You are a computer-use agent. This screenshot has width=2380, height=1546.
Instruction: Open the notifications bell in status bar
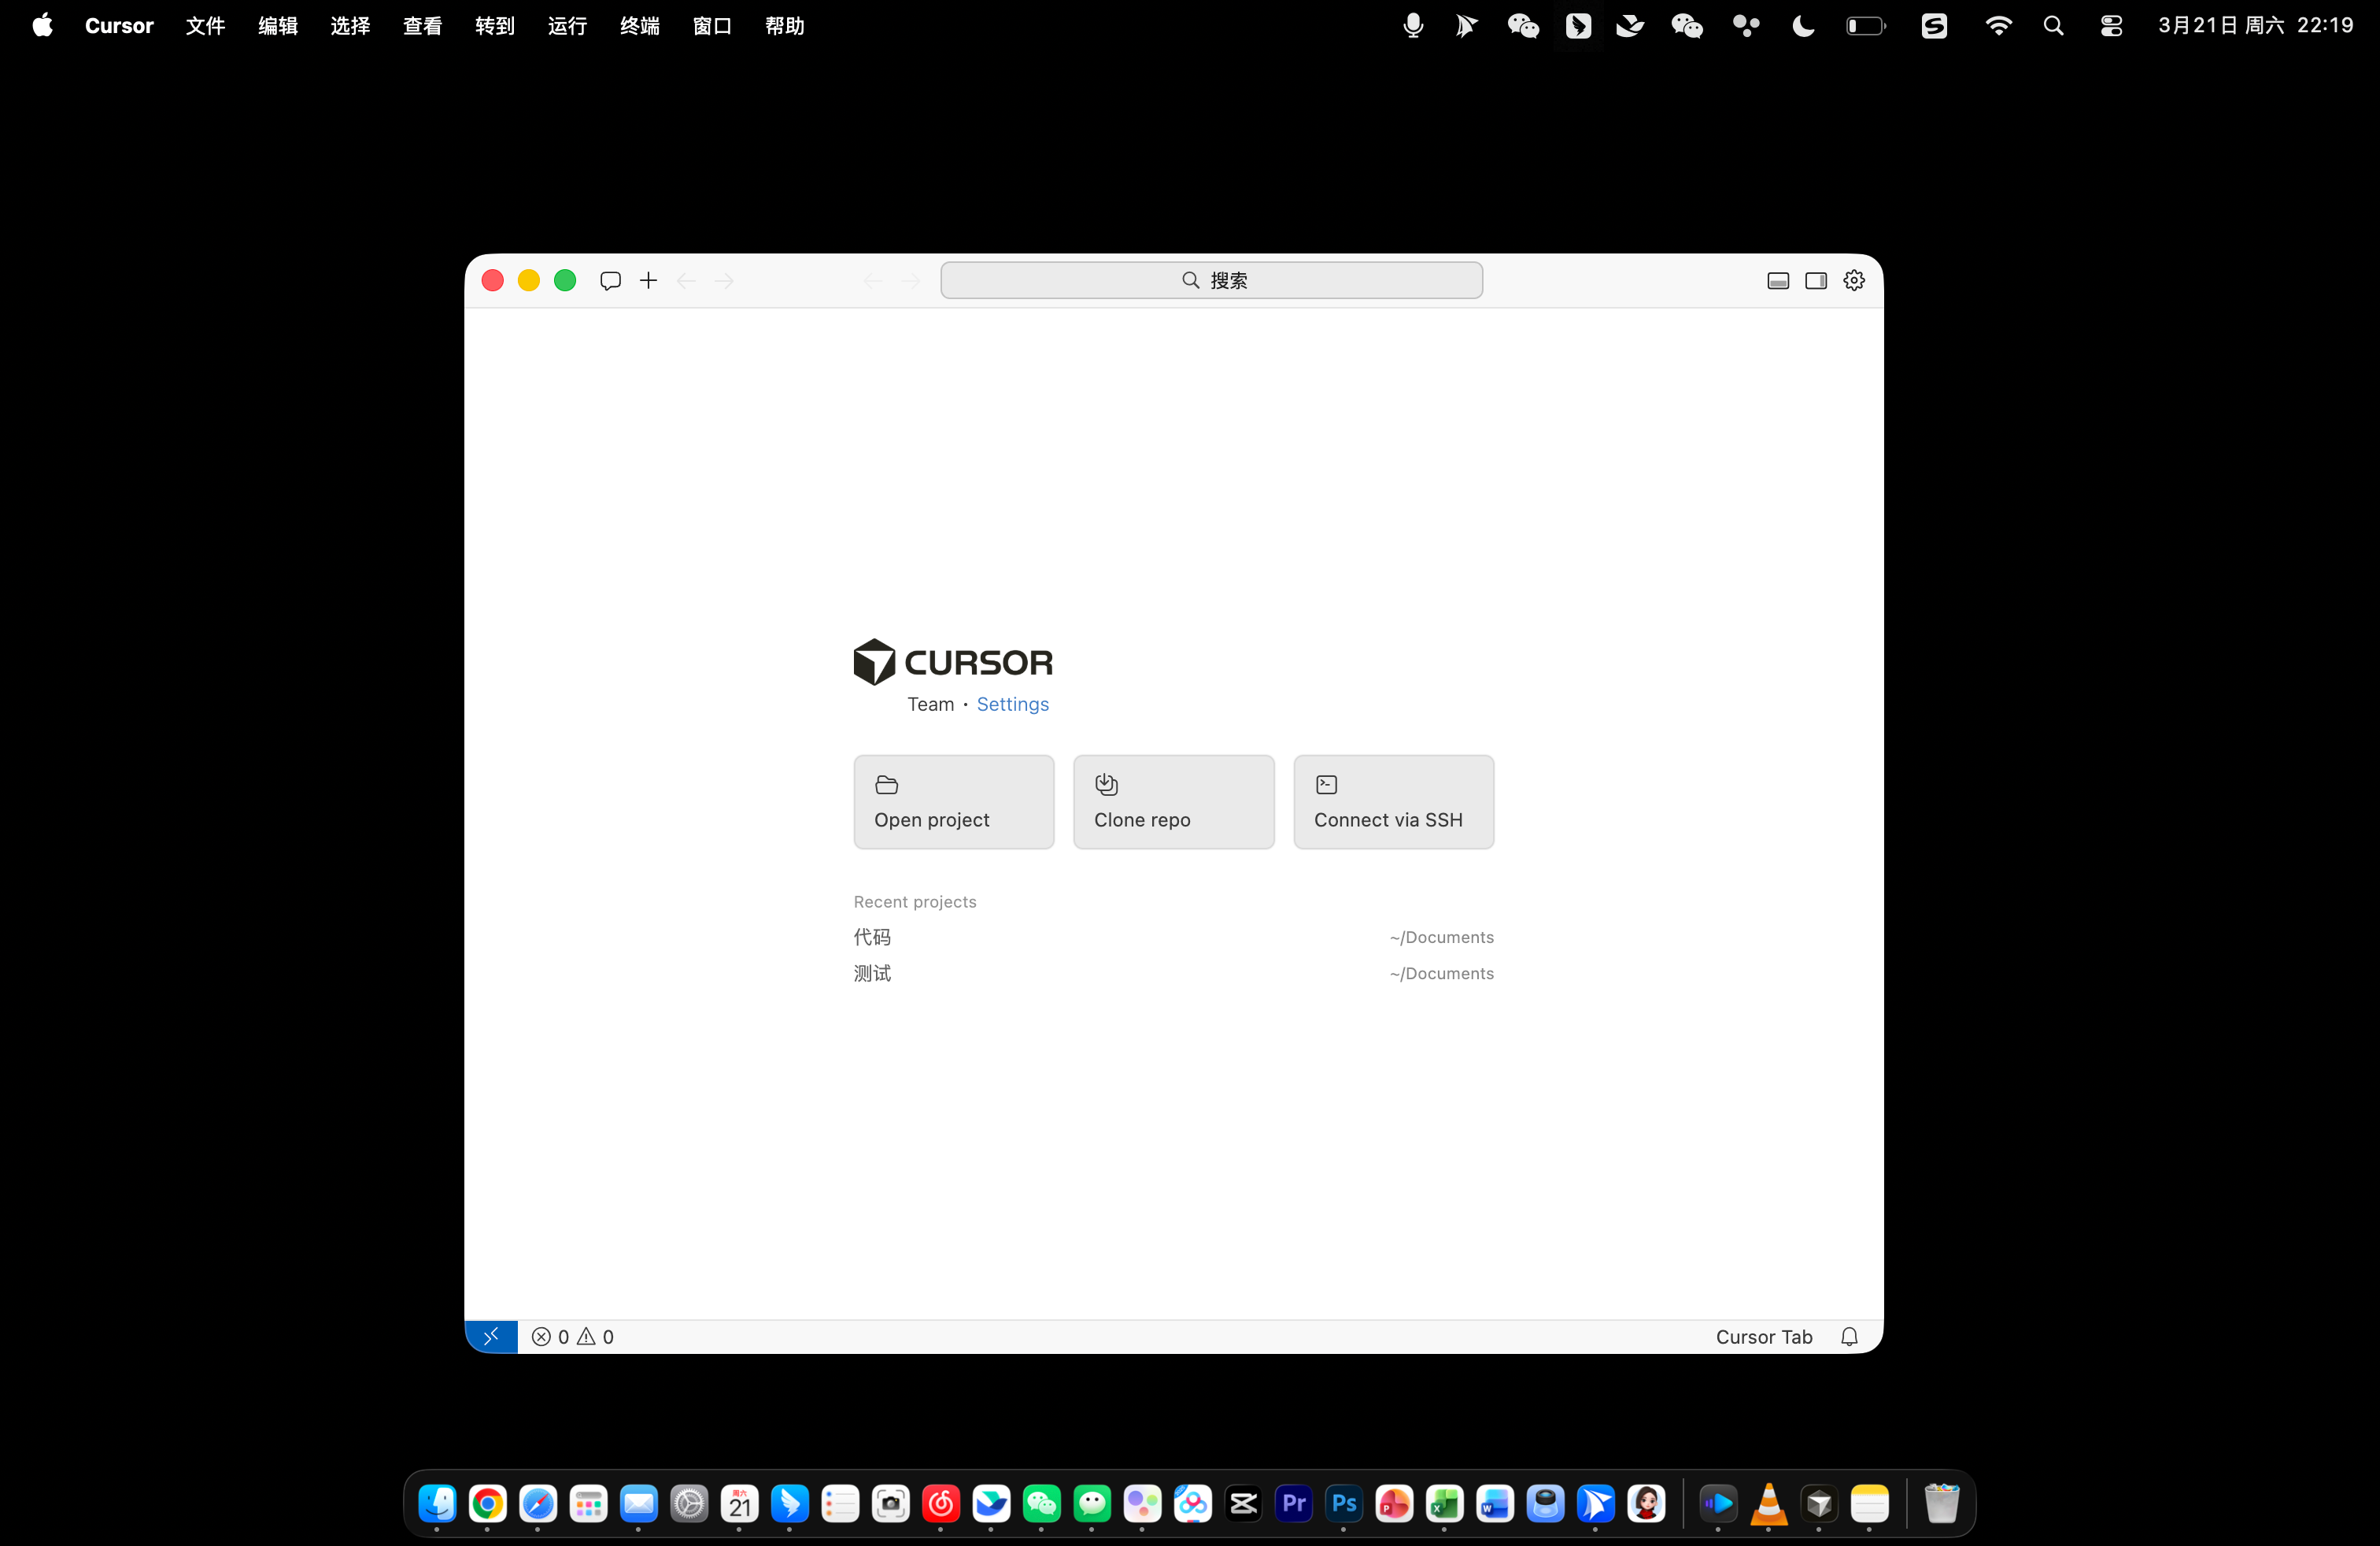(x=1848, y=1336)
